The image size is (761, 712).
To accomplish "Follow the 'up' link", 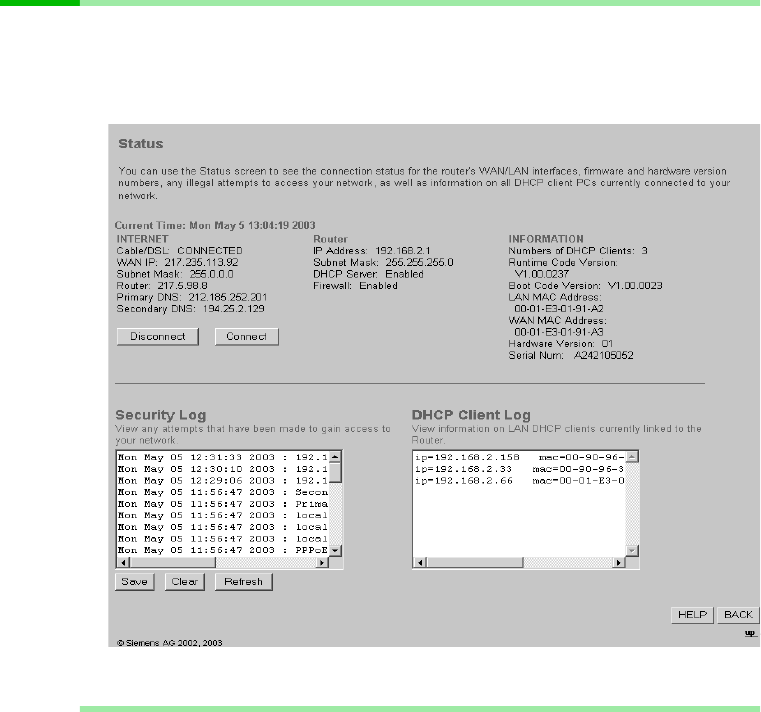I will (x=750, y=633).
